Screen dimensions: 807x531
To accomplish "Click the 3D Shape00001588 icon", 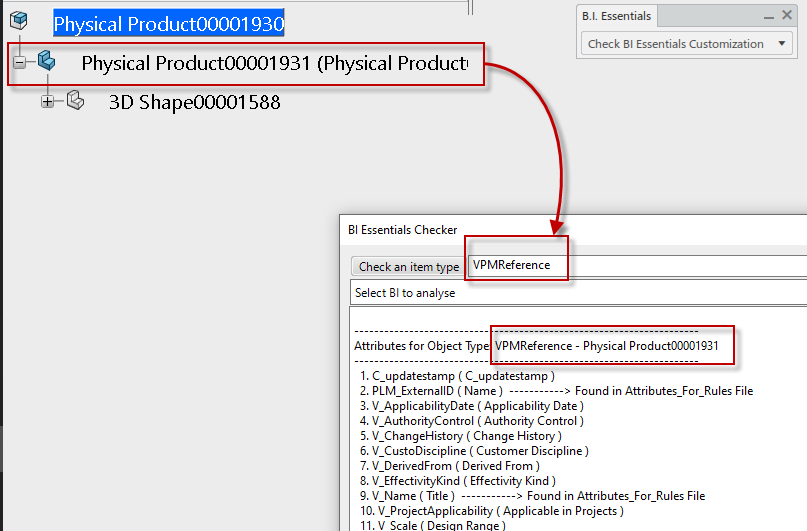I will coord(75,101).
